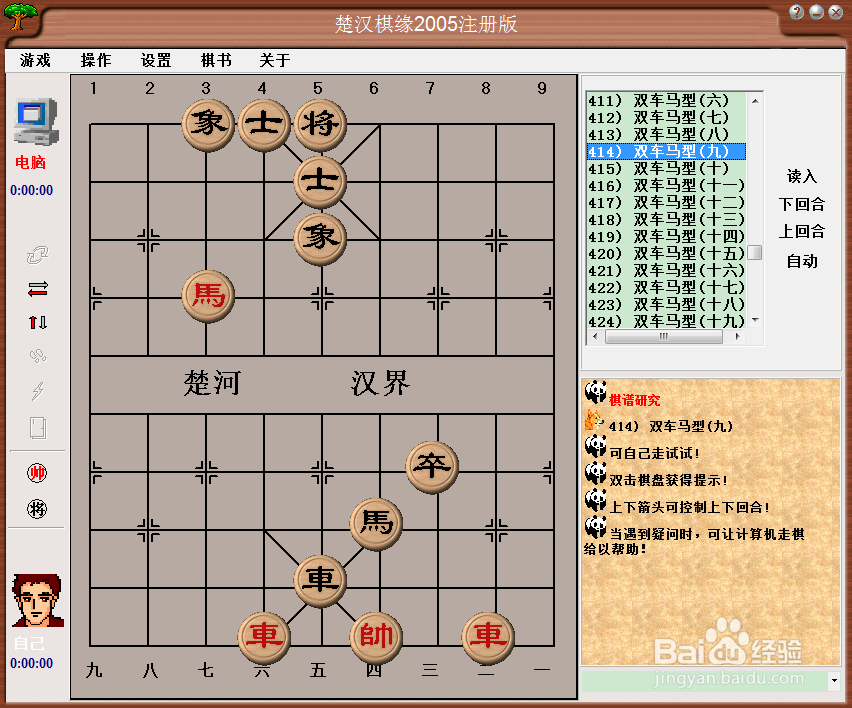Select list entry 424) 双车马型(十九)

[x=666, y=321]
